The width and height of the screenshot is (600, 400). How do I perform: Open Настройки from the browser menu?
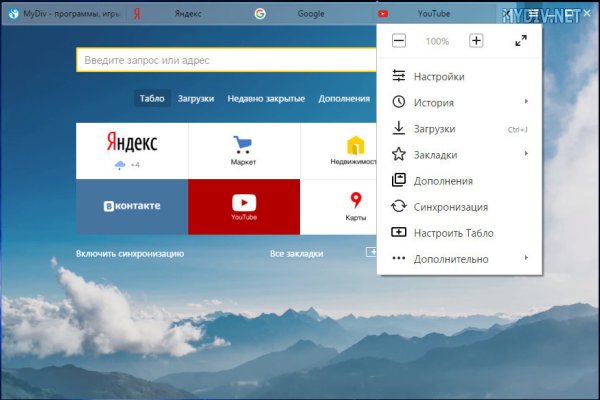pos(439,76)
